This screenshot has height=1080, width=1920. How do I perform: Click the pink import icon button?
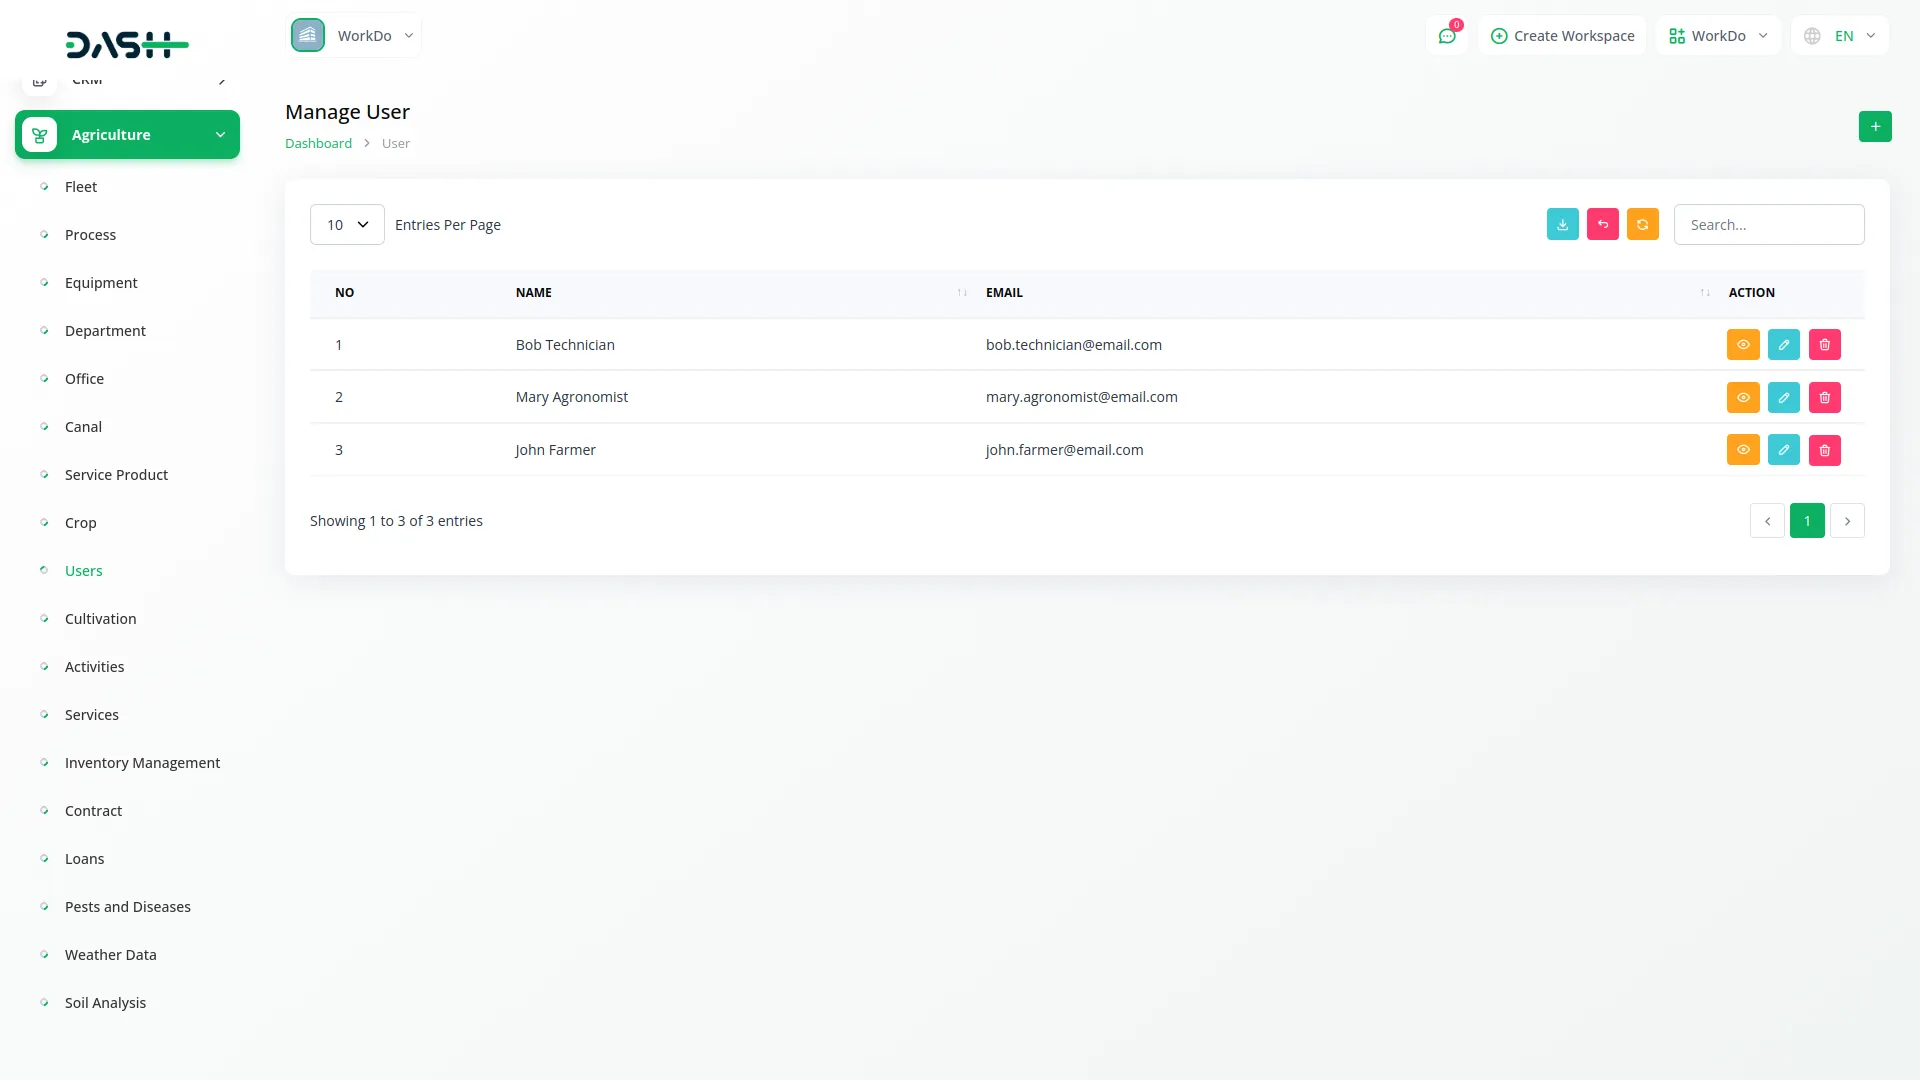[x=1602, y=224]
